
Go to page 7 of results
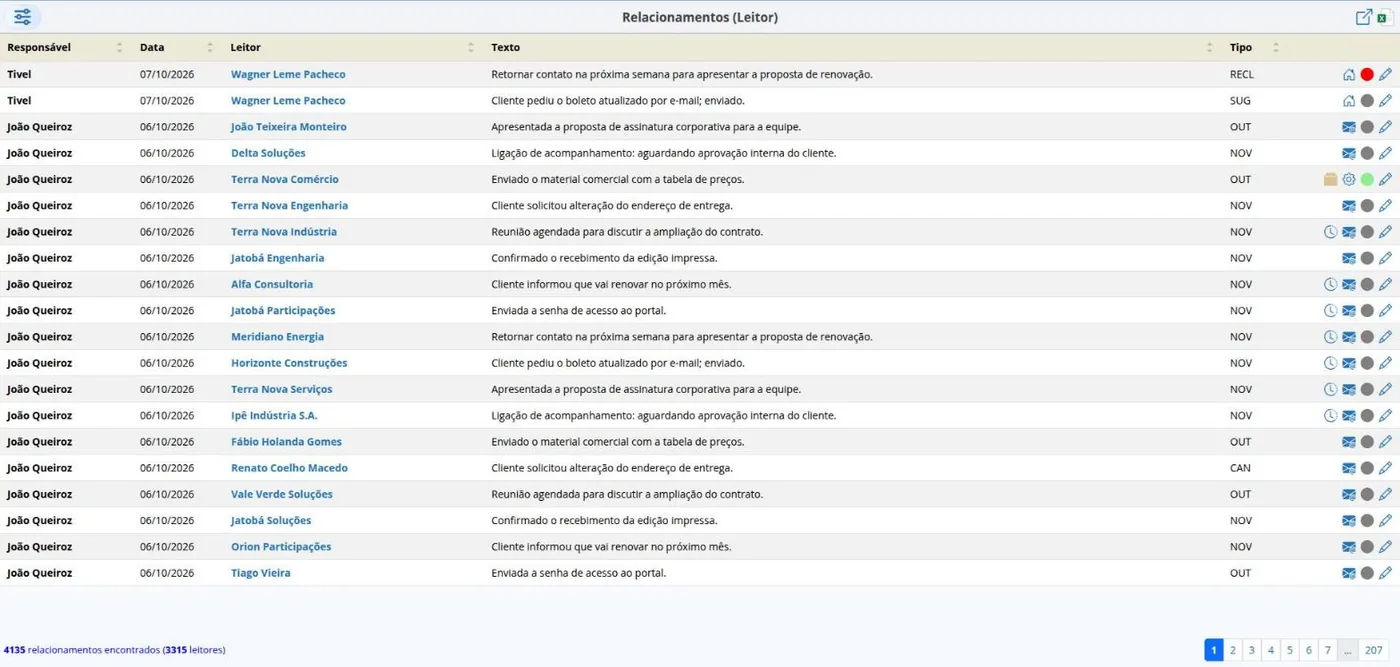pyautogui.click(x=1328, y=650)
